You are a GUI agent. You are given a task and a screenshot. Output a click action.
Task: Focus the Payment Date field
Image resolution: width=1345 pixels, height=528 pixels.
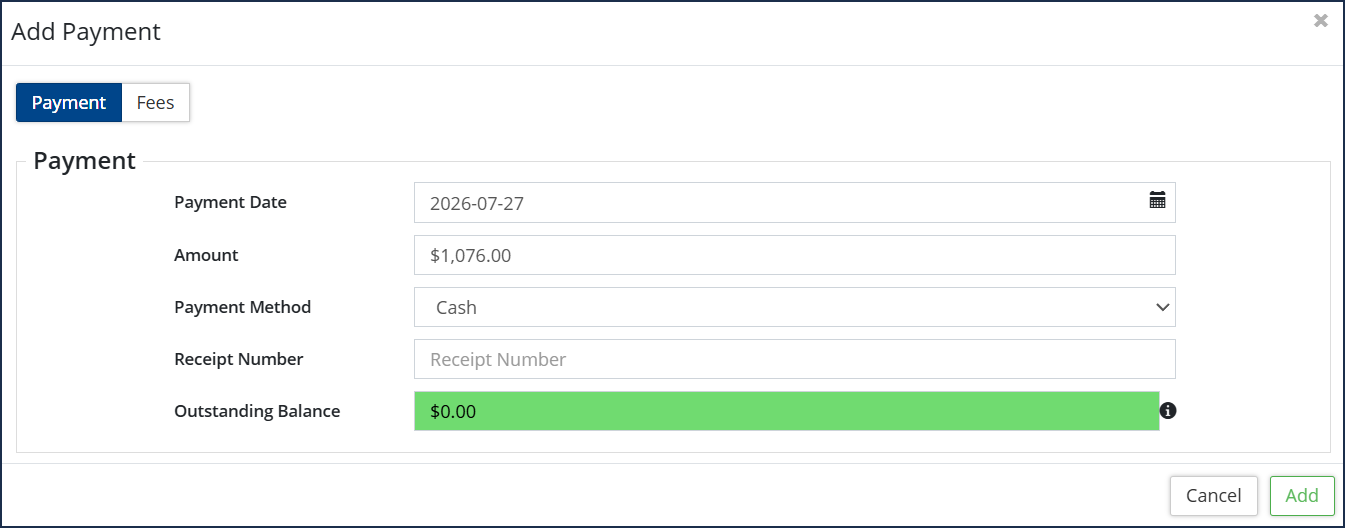[795, 202]
